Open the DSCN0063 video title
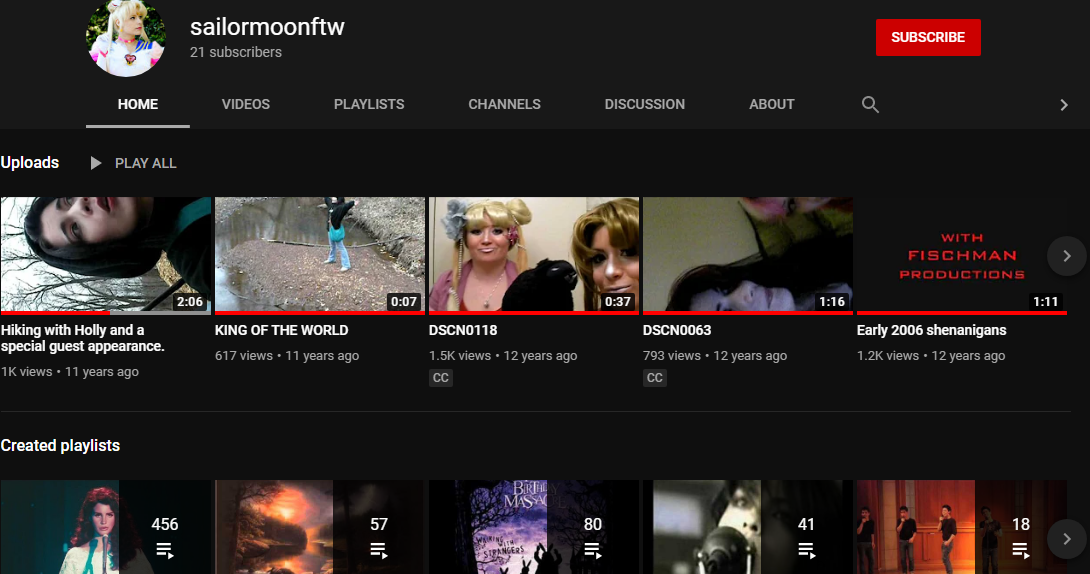 coord(677,330)
